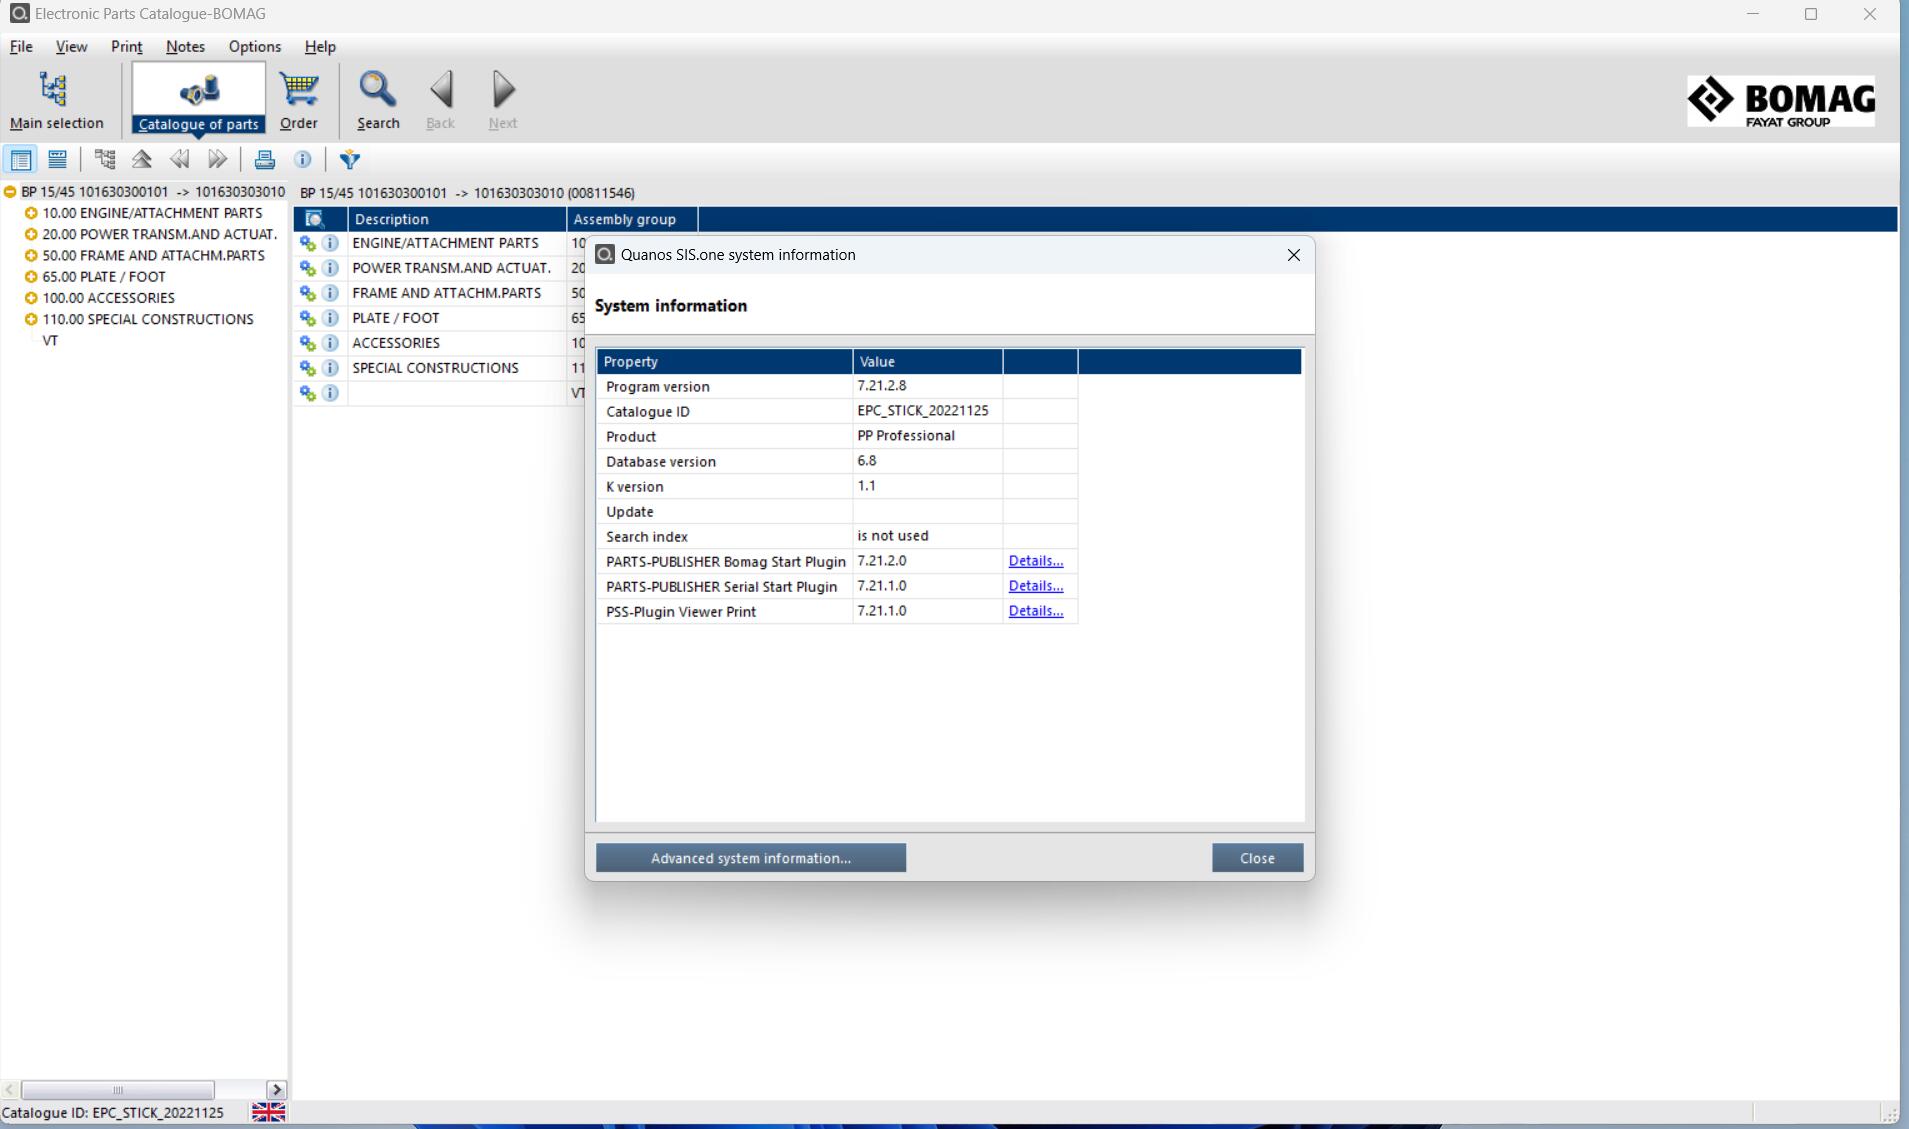Open gears icon for PLATE / FOOT row

(307, 318)
